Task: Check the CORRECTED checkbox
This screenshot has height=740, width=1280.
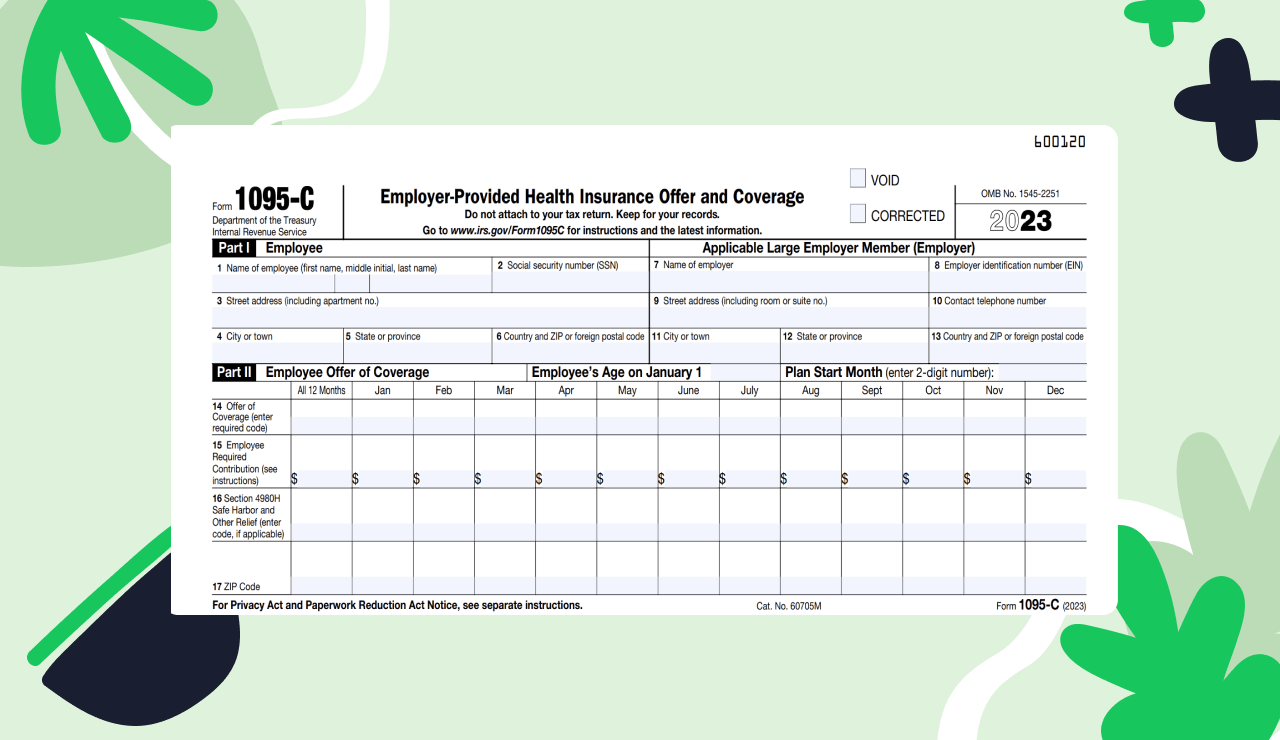Action: (857, 214)
